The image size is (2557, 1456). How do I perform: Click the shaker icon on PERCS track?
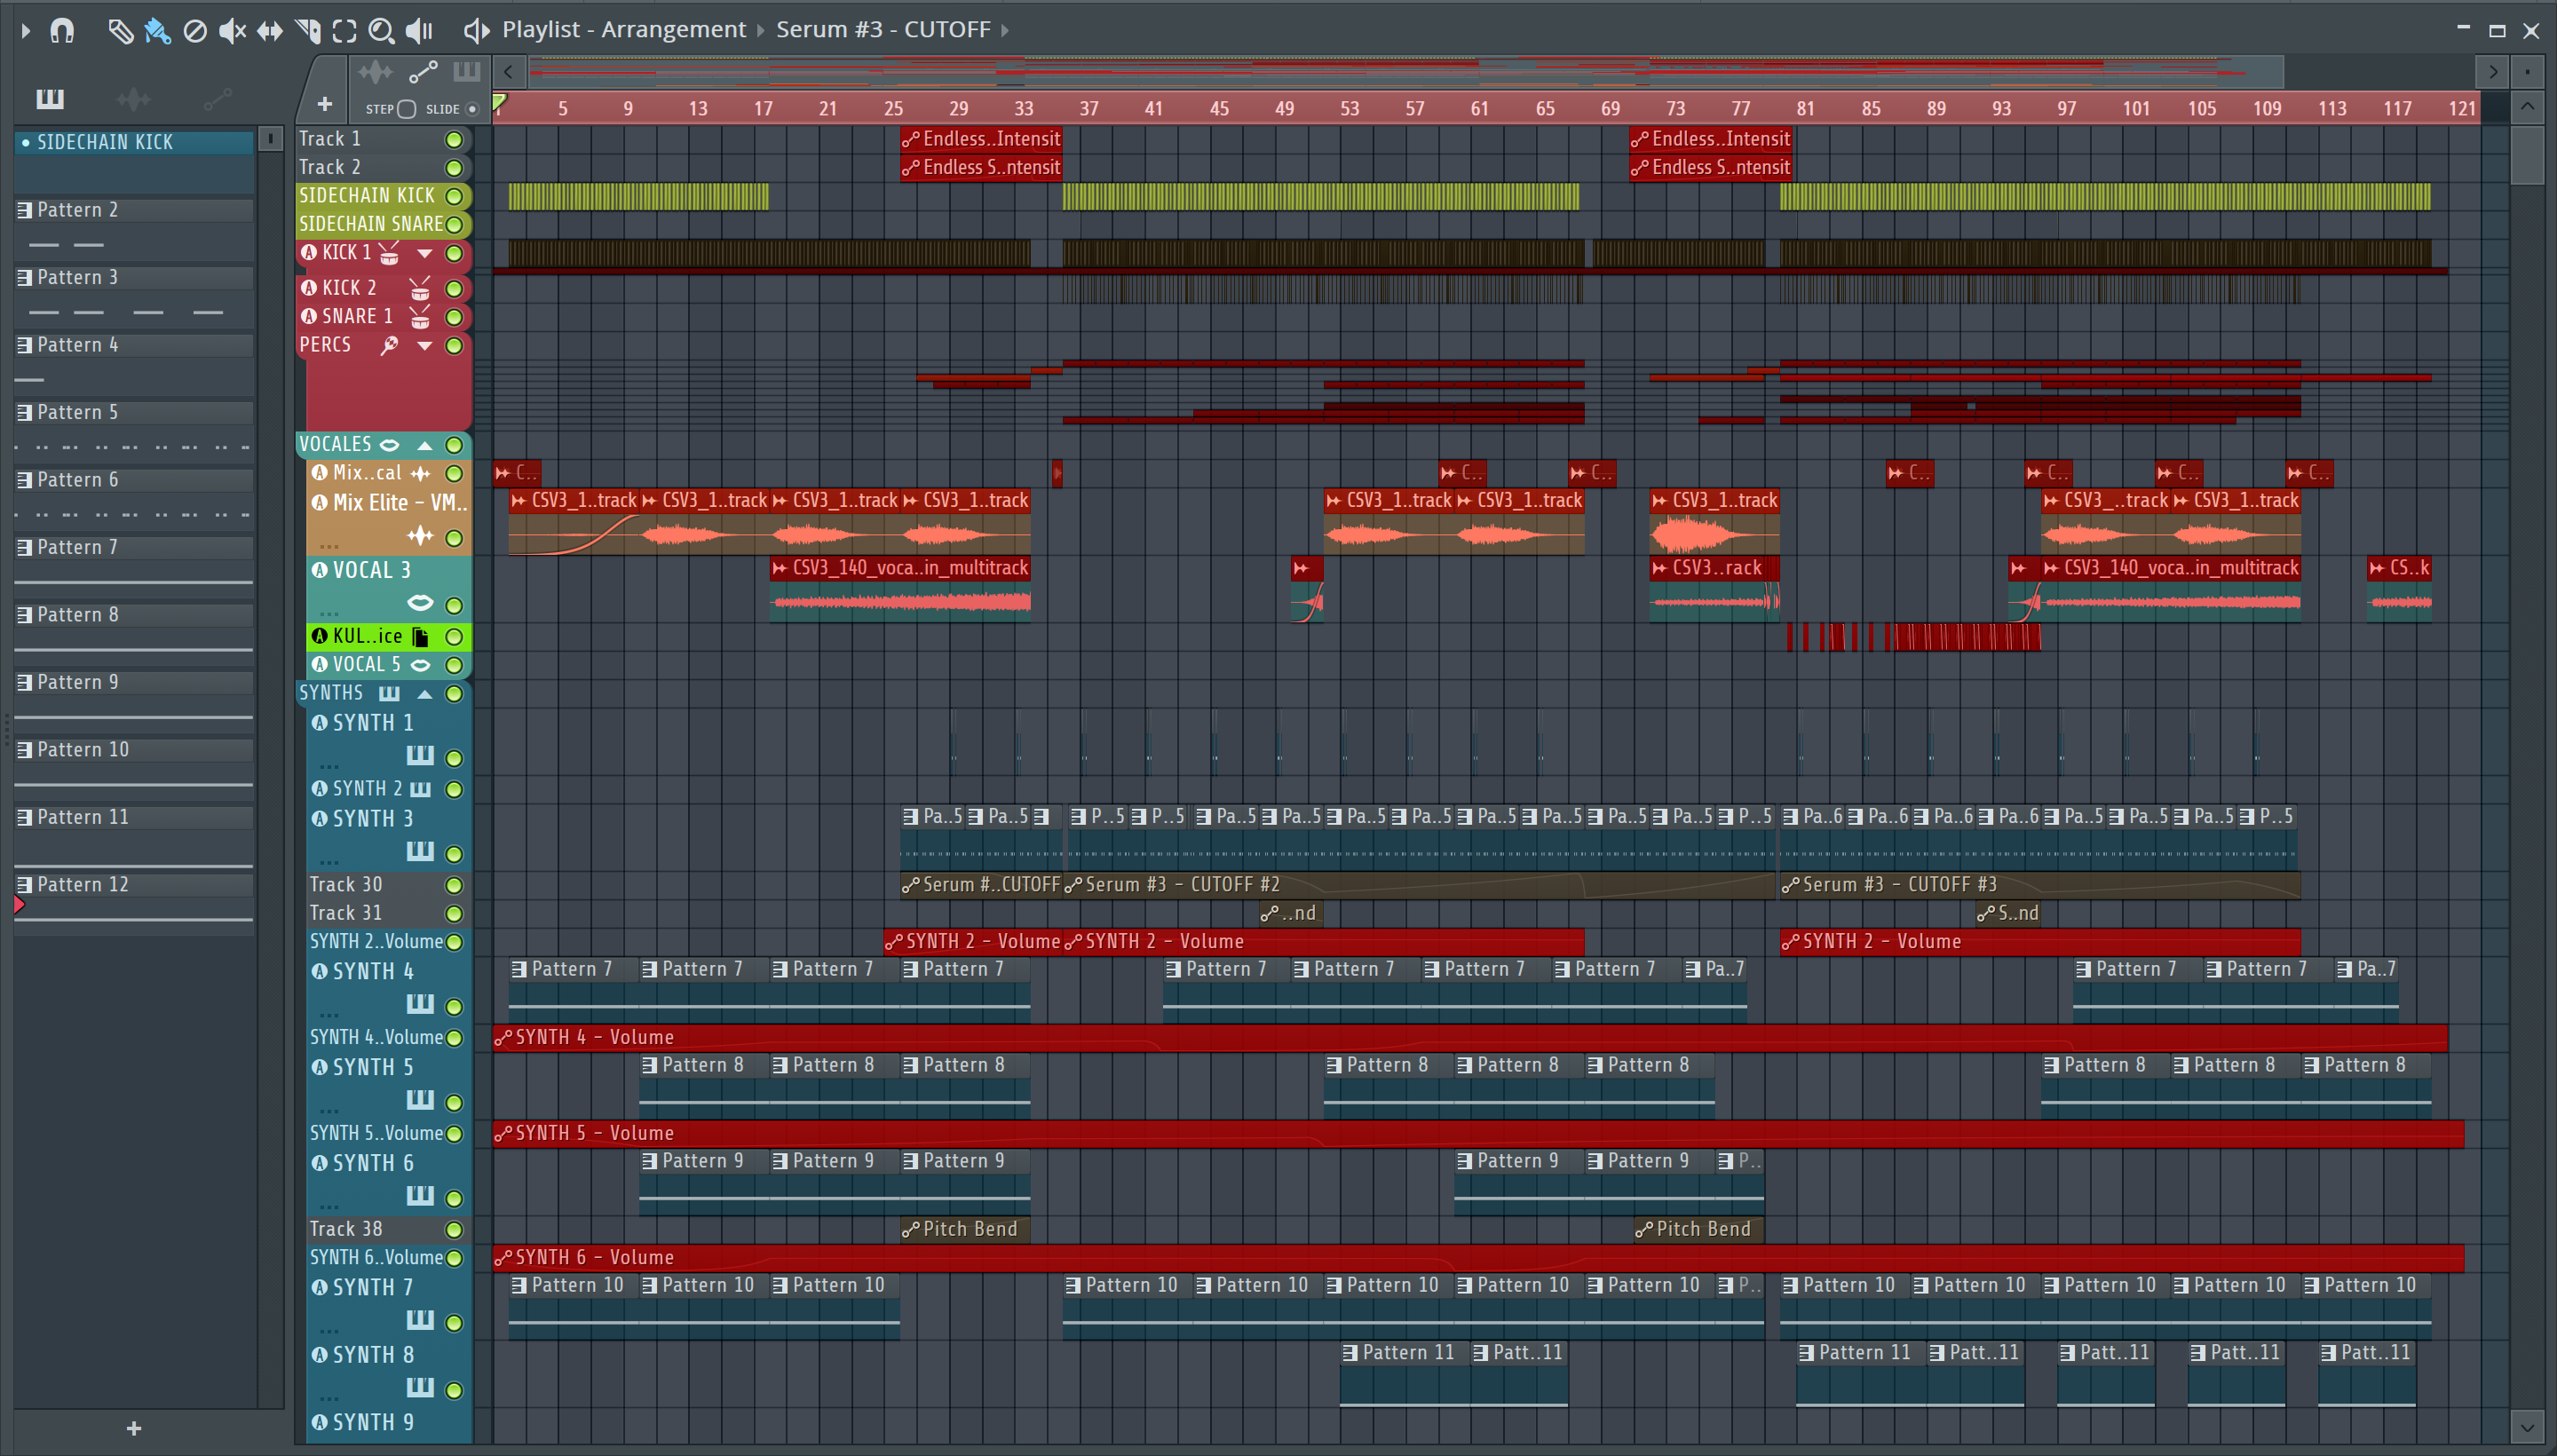click(389, 345)
